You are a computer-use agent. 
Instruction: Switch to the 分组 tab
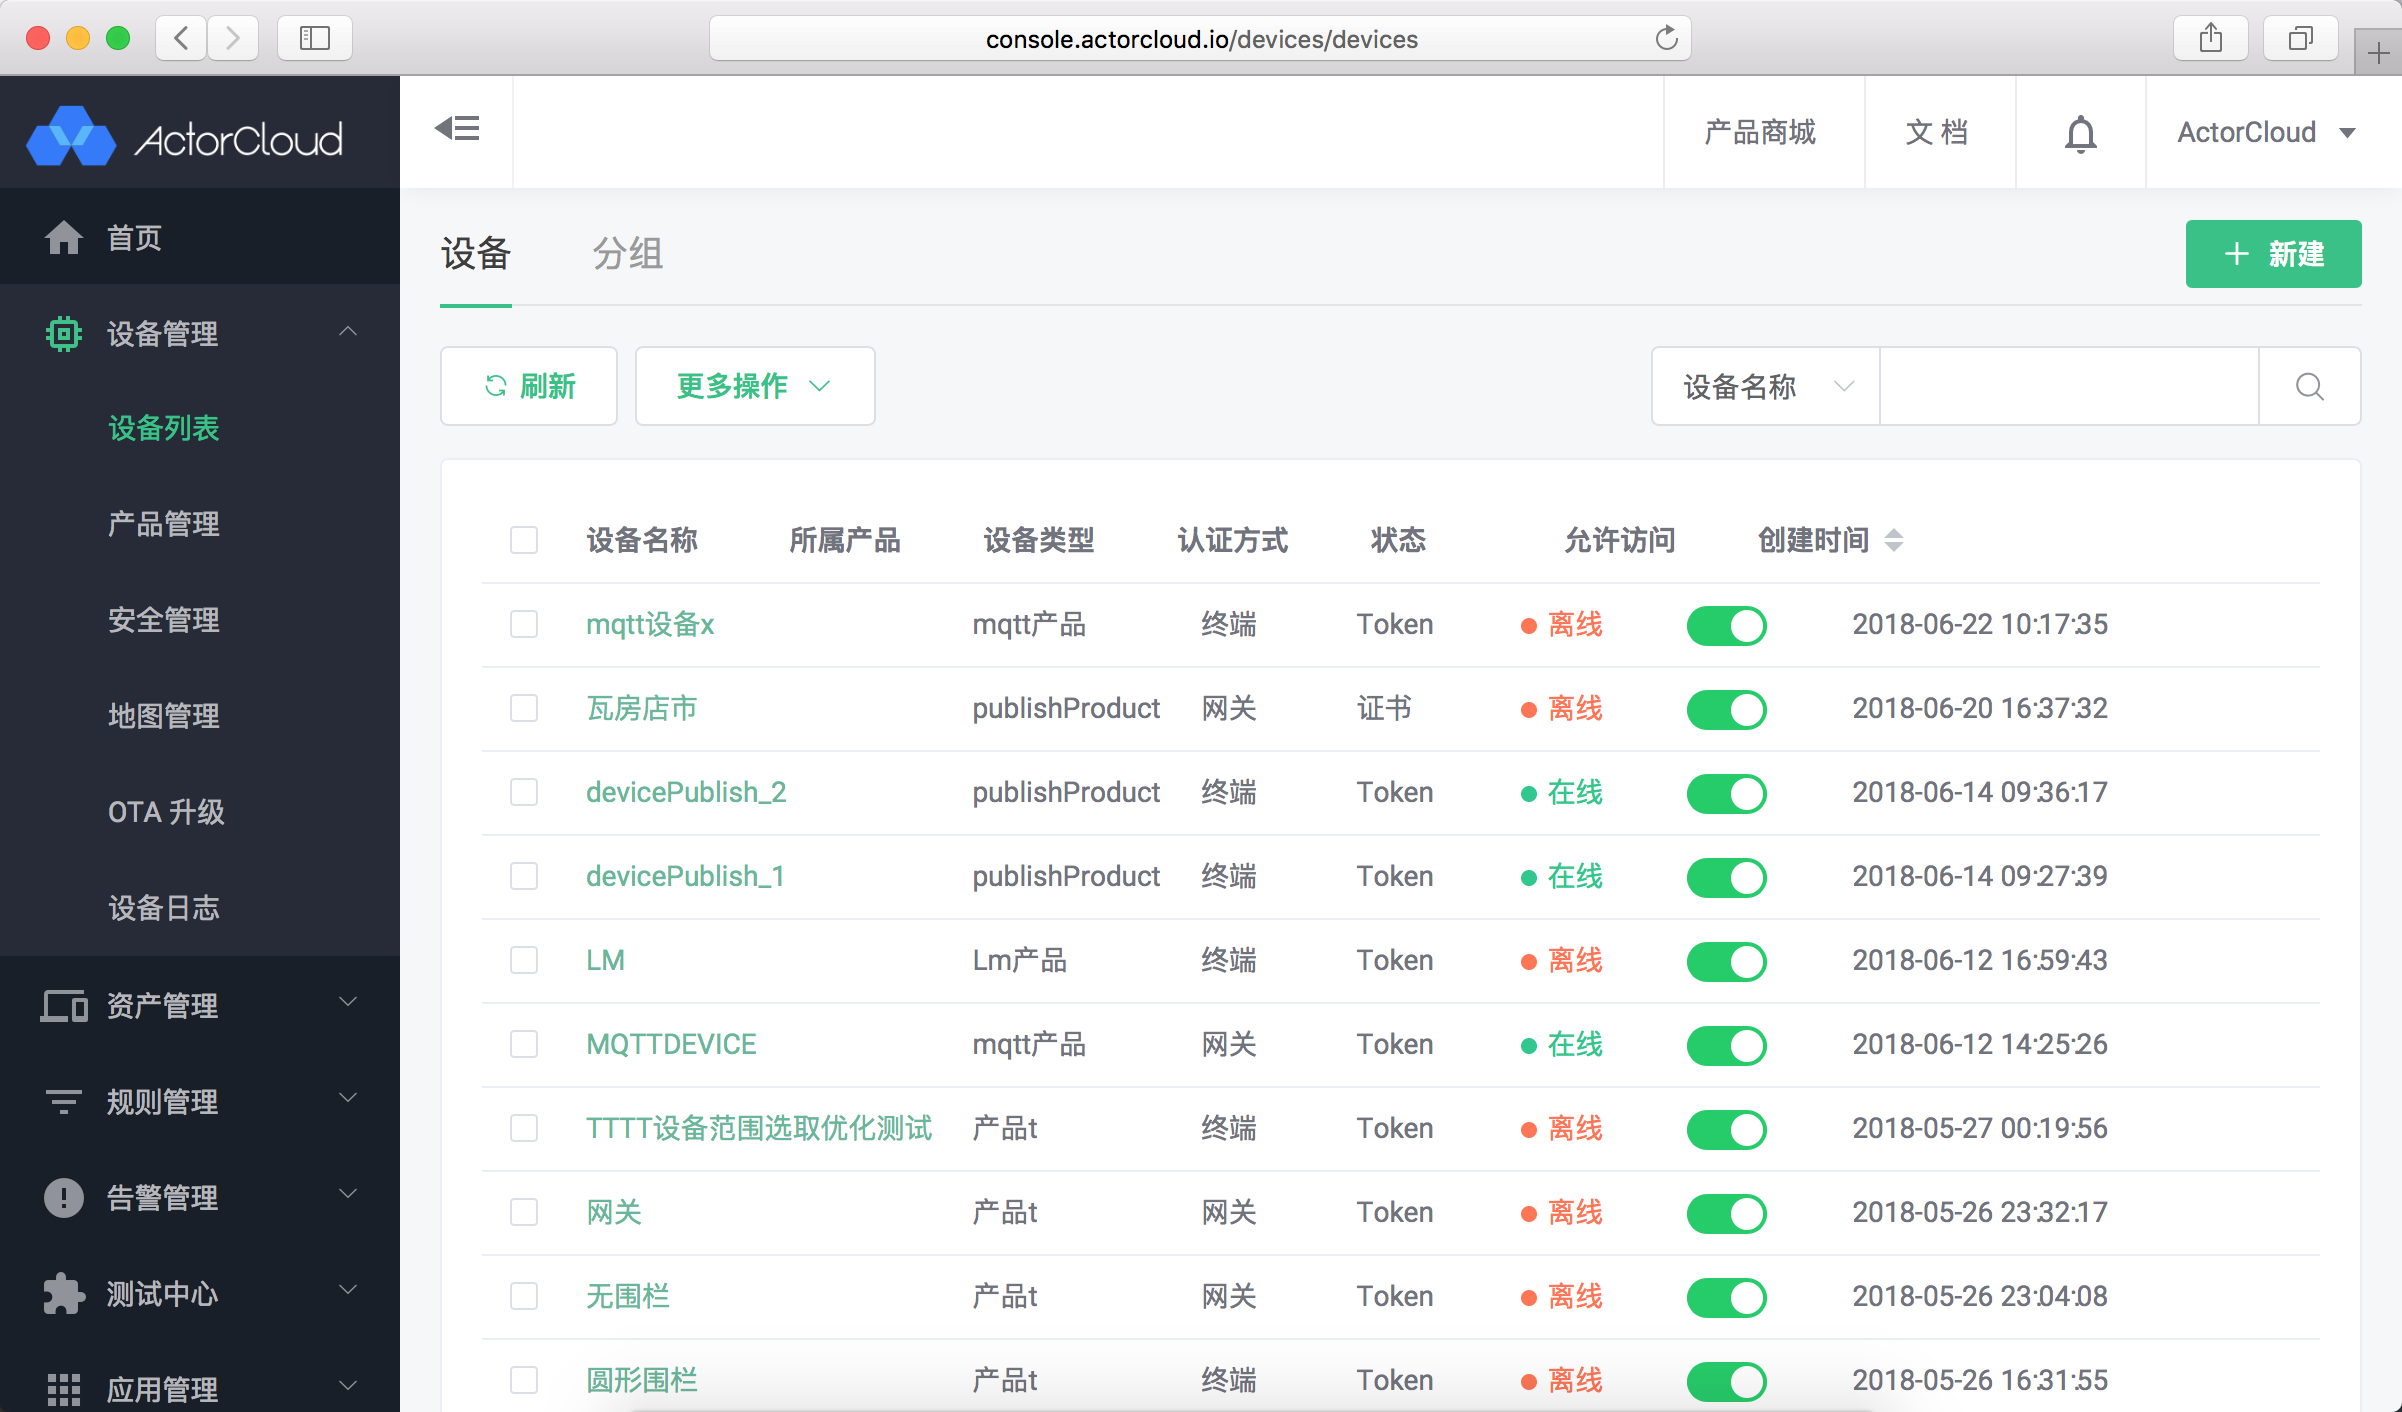(627, 254)
